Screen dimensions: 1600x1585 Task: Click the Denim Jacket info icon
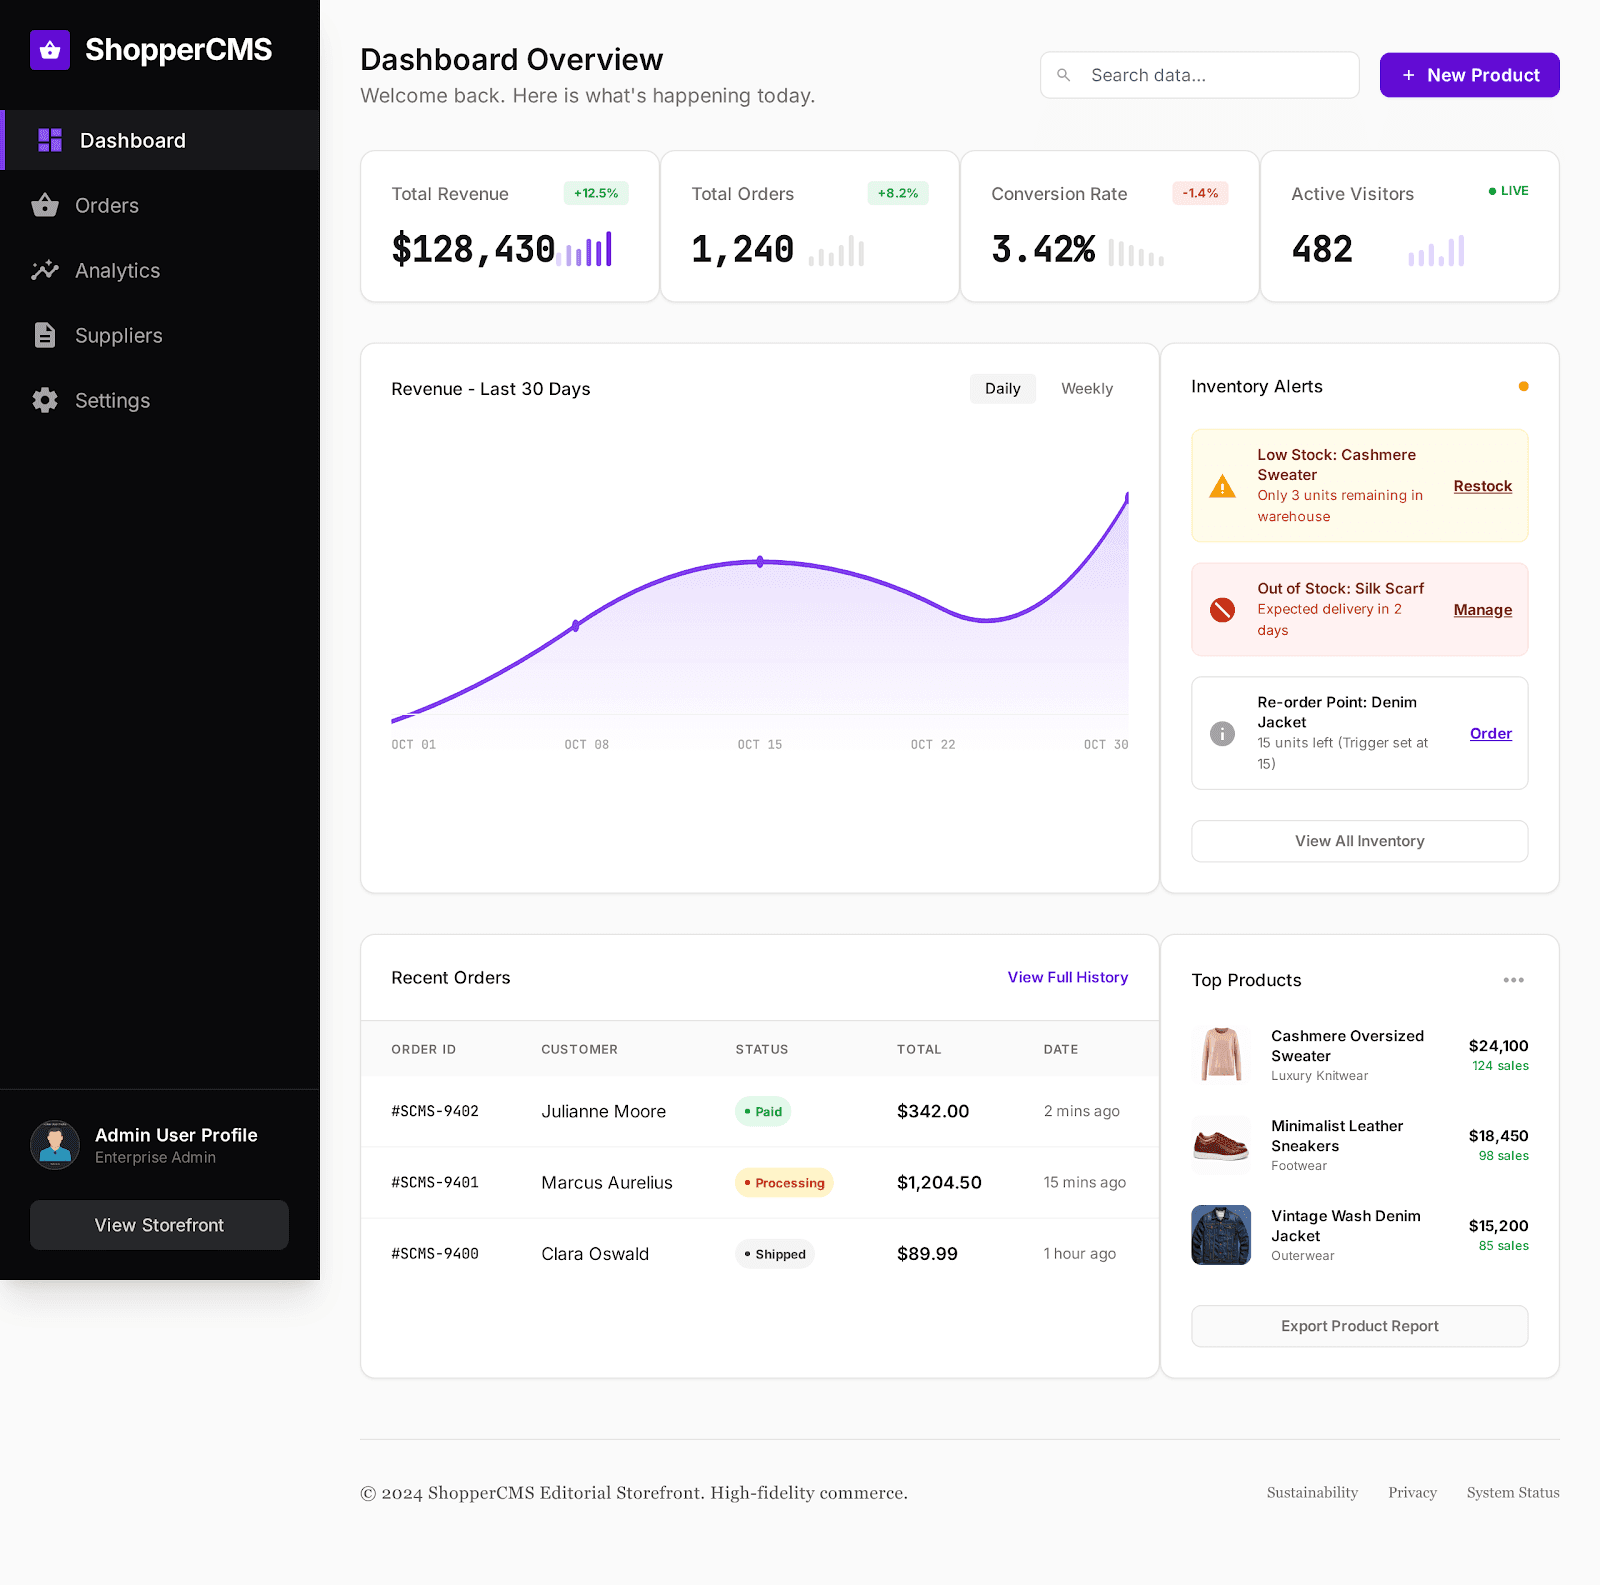click(1222, 734)
